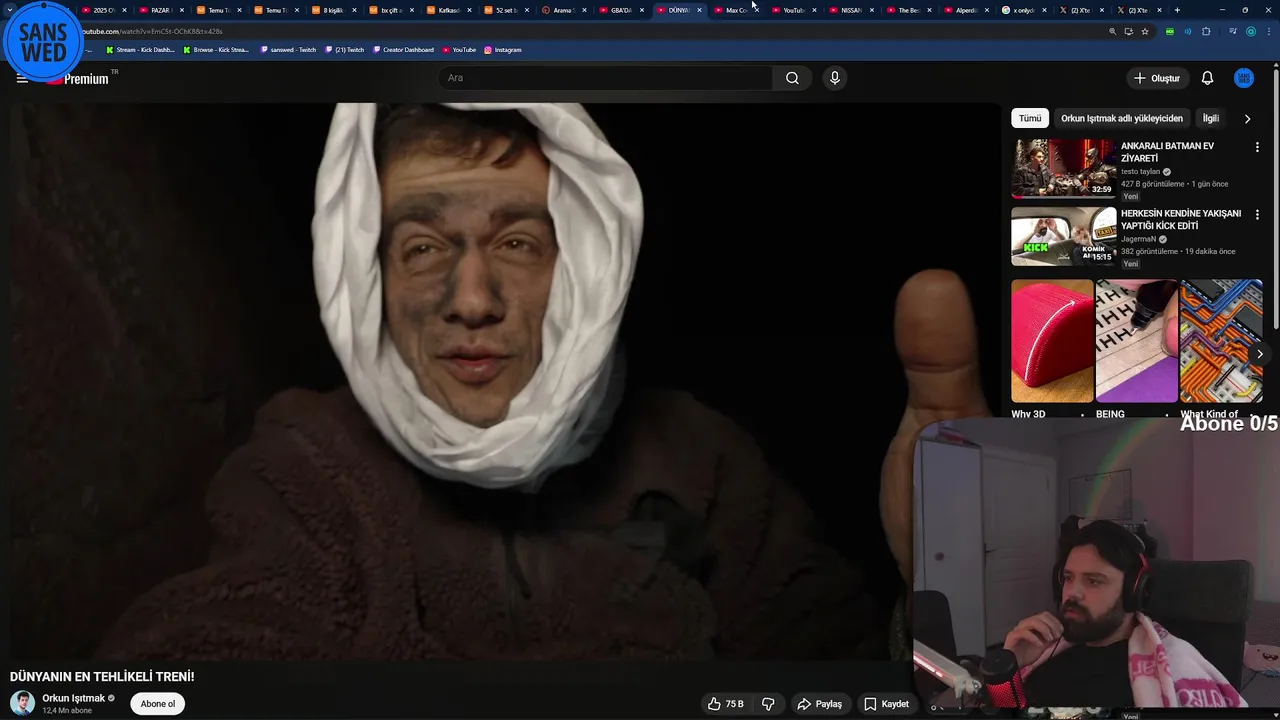The image size is (1280, 720).
Task: Bookmark this page with star icon
Action: click(x=1145, y=31)
